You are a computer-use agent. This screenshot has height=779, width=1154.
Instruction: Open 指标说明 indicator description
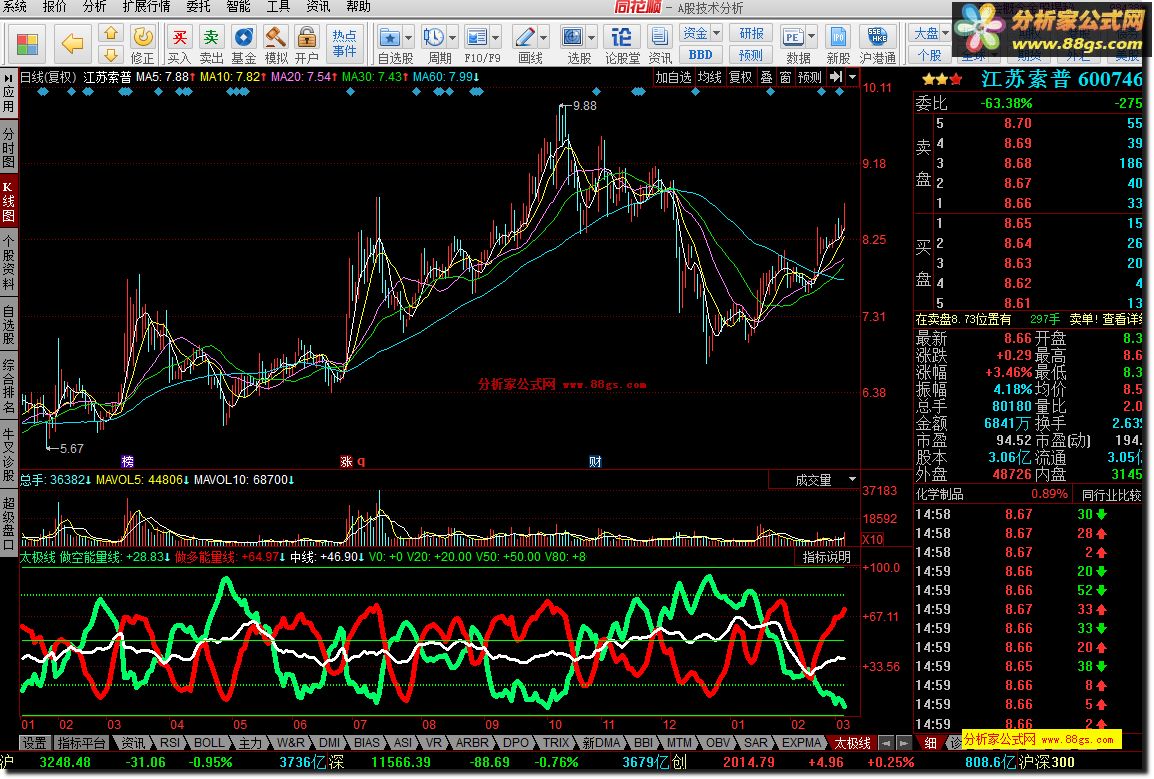click(x=826, y=557)
